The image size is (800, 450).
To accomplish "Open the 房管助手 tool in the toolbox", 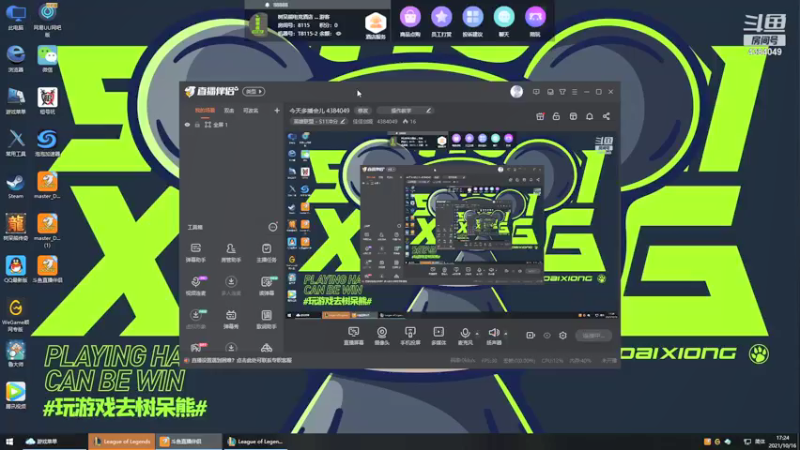I will click(x=231, y=253).
